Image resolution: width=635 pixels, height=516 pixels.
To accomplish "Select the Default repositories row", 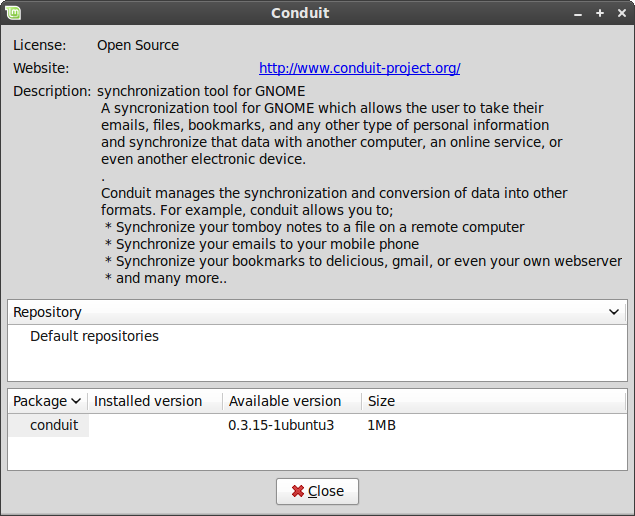I will (317, 336).
